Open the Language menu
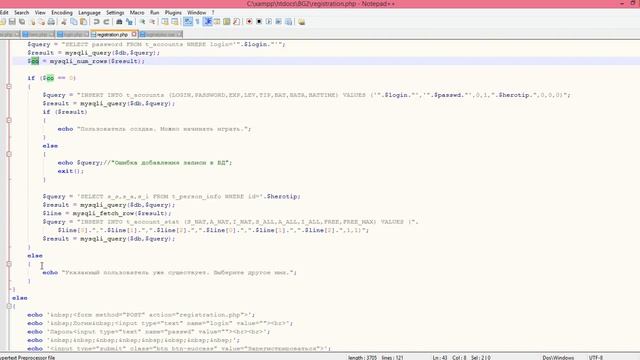The width and height of the screenshot is (640, 360). click(x=89, y=13)
